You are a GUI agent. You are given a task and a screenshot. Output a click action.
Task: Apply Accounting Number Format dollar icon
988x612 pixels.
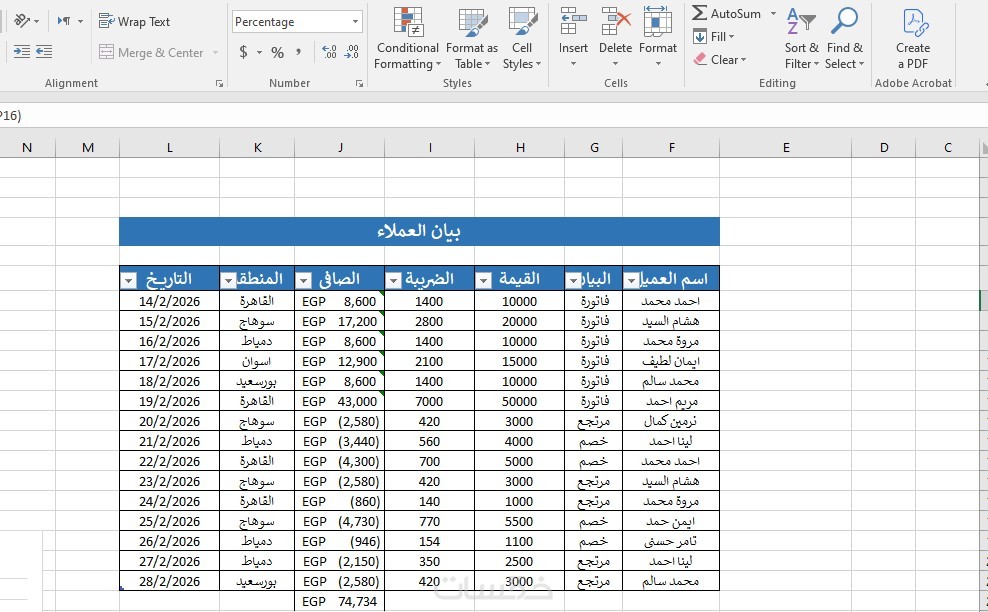(243, 52)
